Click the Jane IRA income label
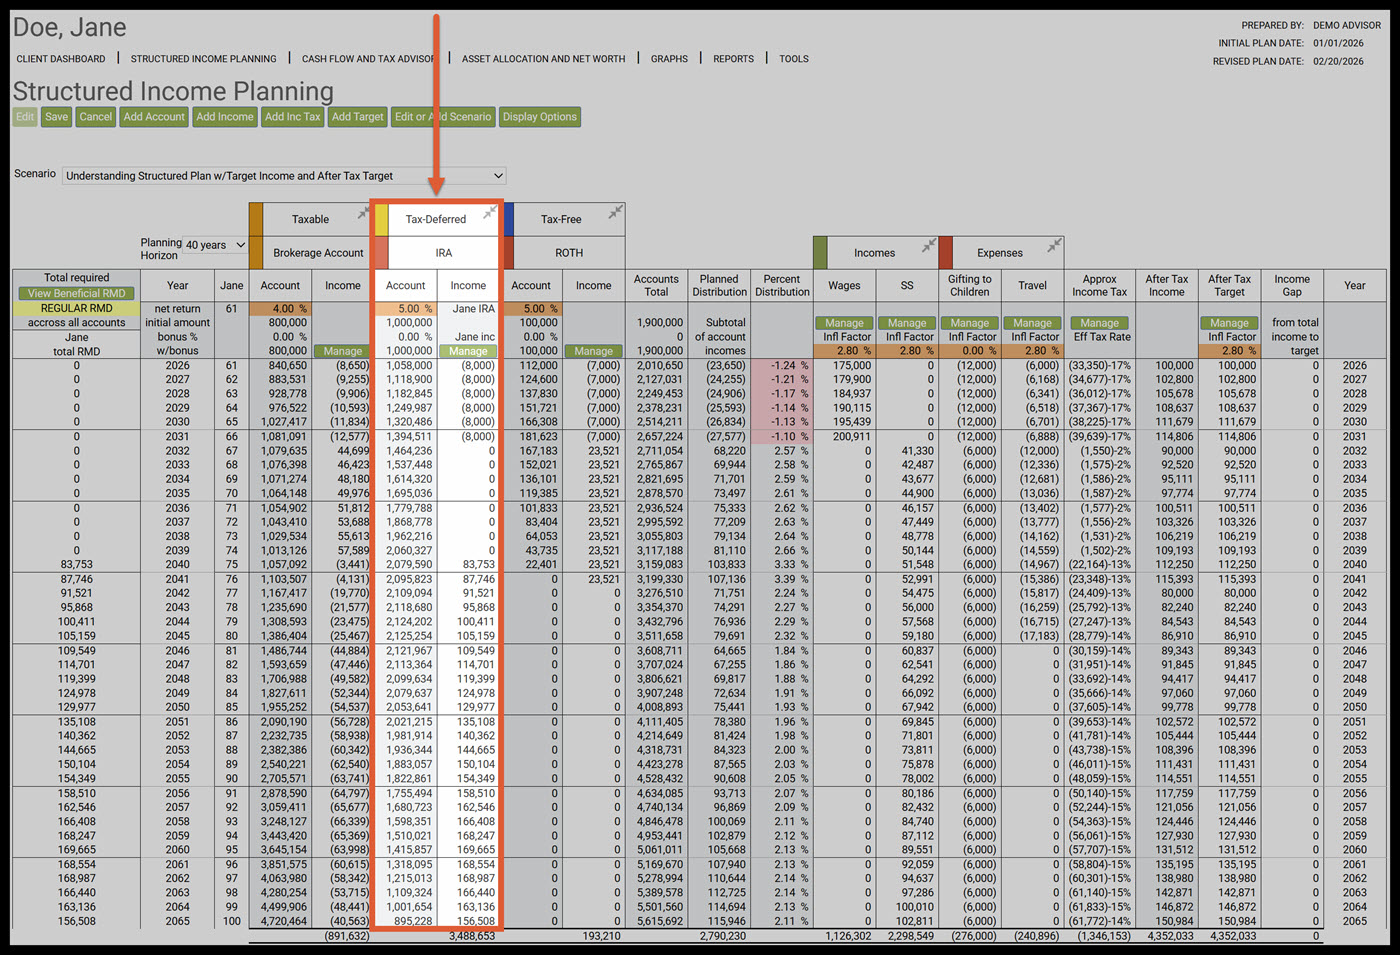 coord(473,309)
